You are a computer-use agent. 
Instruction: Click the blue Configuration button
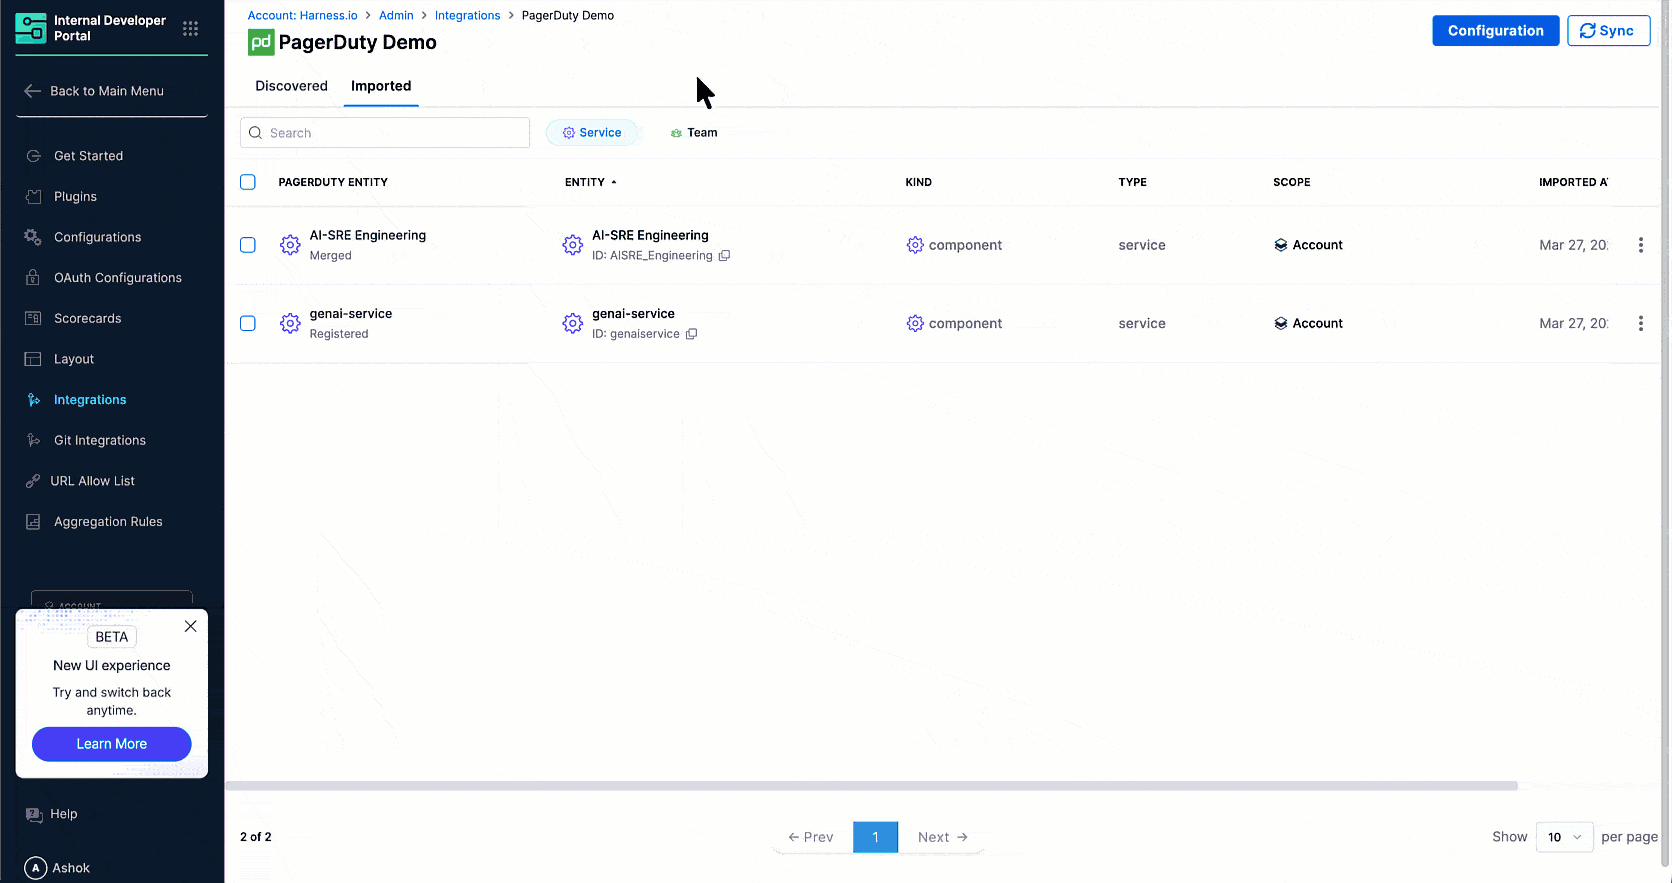click(1495, 31)
